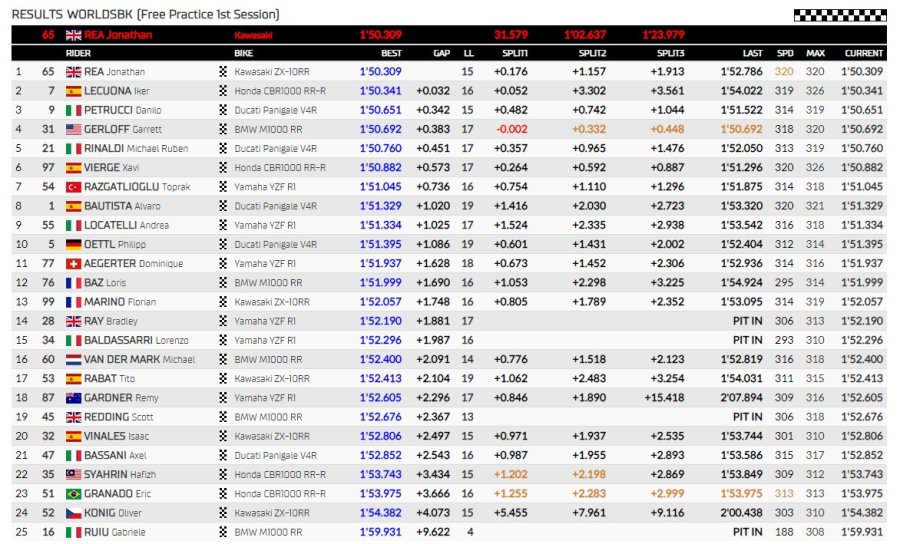The width and height of the screenshot is (900, 544).
Task: Click gap value '+9.622'
Action: tap(433, 532)
